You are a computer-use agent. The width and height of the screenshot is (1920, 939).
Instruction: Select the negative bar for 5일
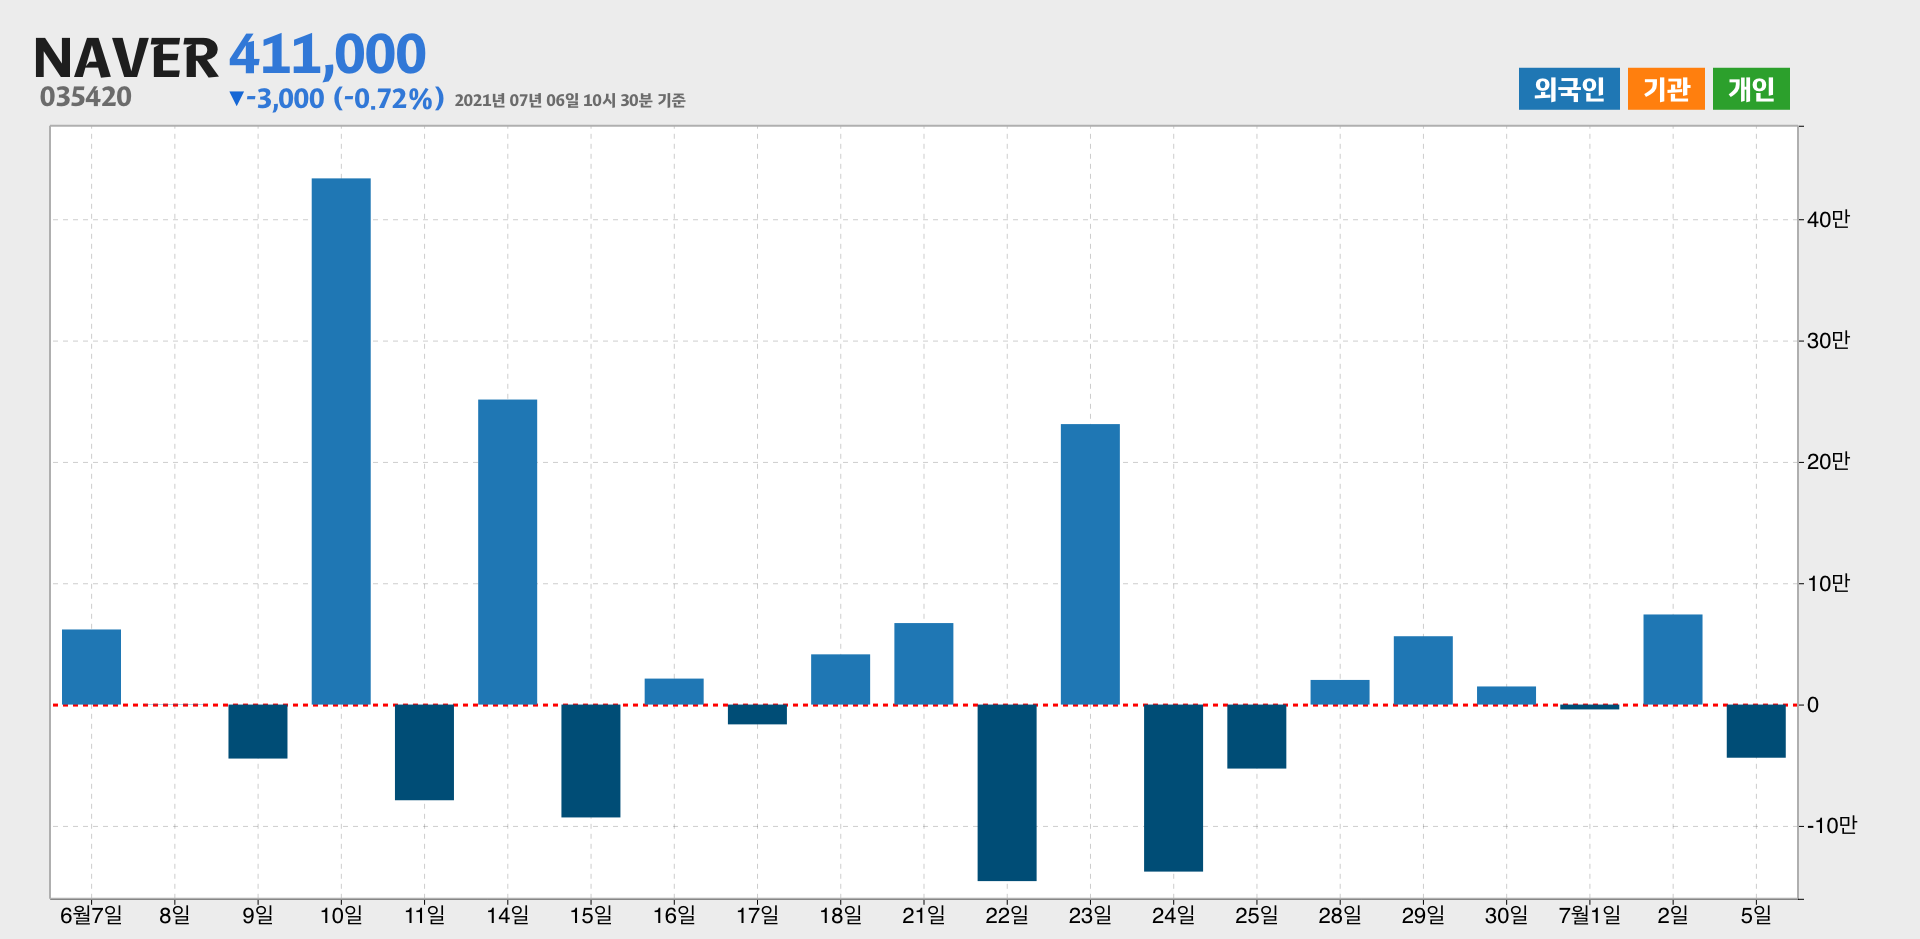click(1756, 731)
